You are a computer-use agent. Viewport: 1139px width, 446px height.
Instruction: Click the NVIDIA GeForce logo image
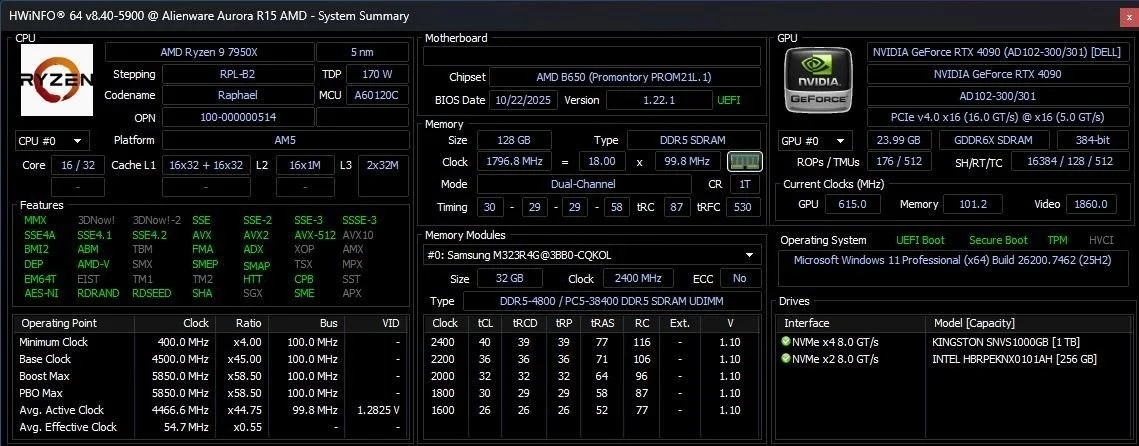coord(820,80)
